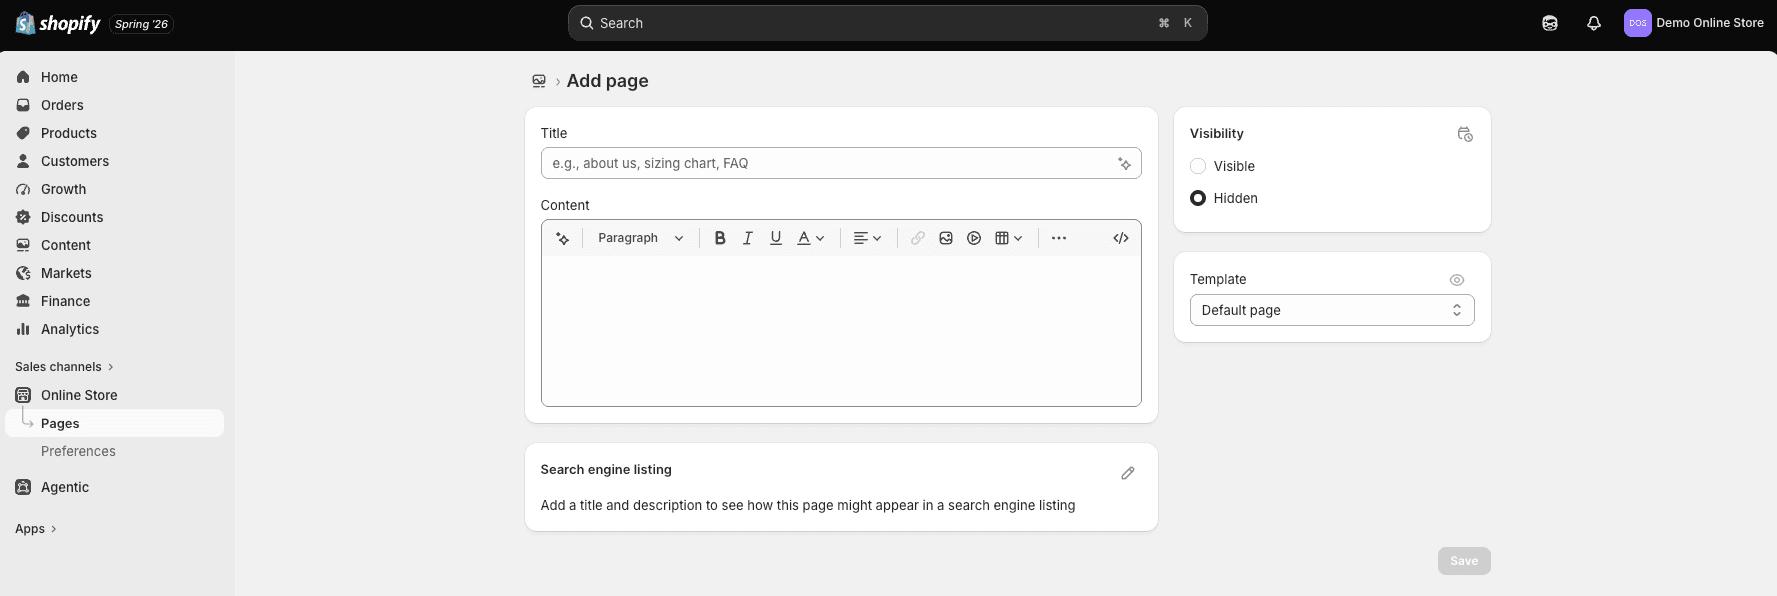Open the Sidekick assistant icon in top bar
Image resolution: width=1777 pixels, height=596 pixels.
click(1550, 23)
